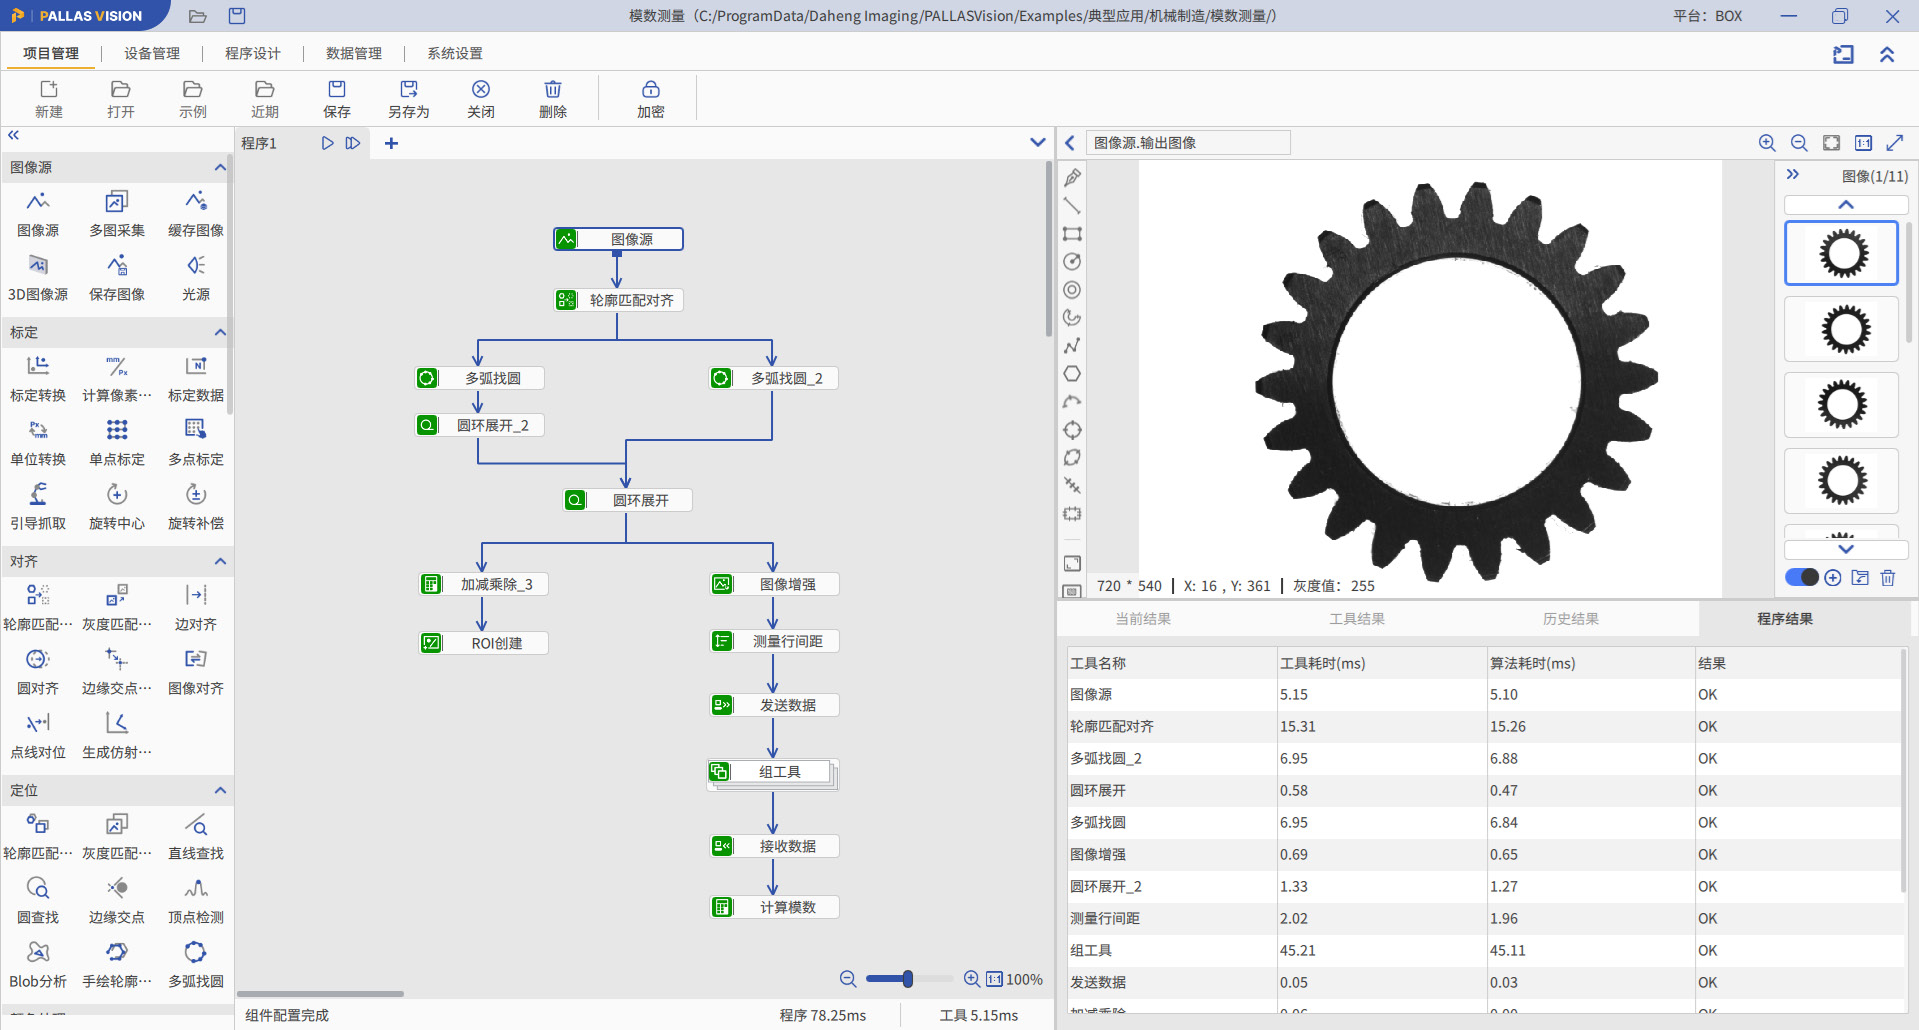Viewport: 1919px width, 1030px height.
Task: Expand image viewer to fullscreen
Action: 1895,143
